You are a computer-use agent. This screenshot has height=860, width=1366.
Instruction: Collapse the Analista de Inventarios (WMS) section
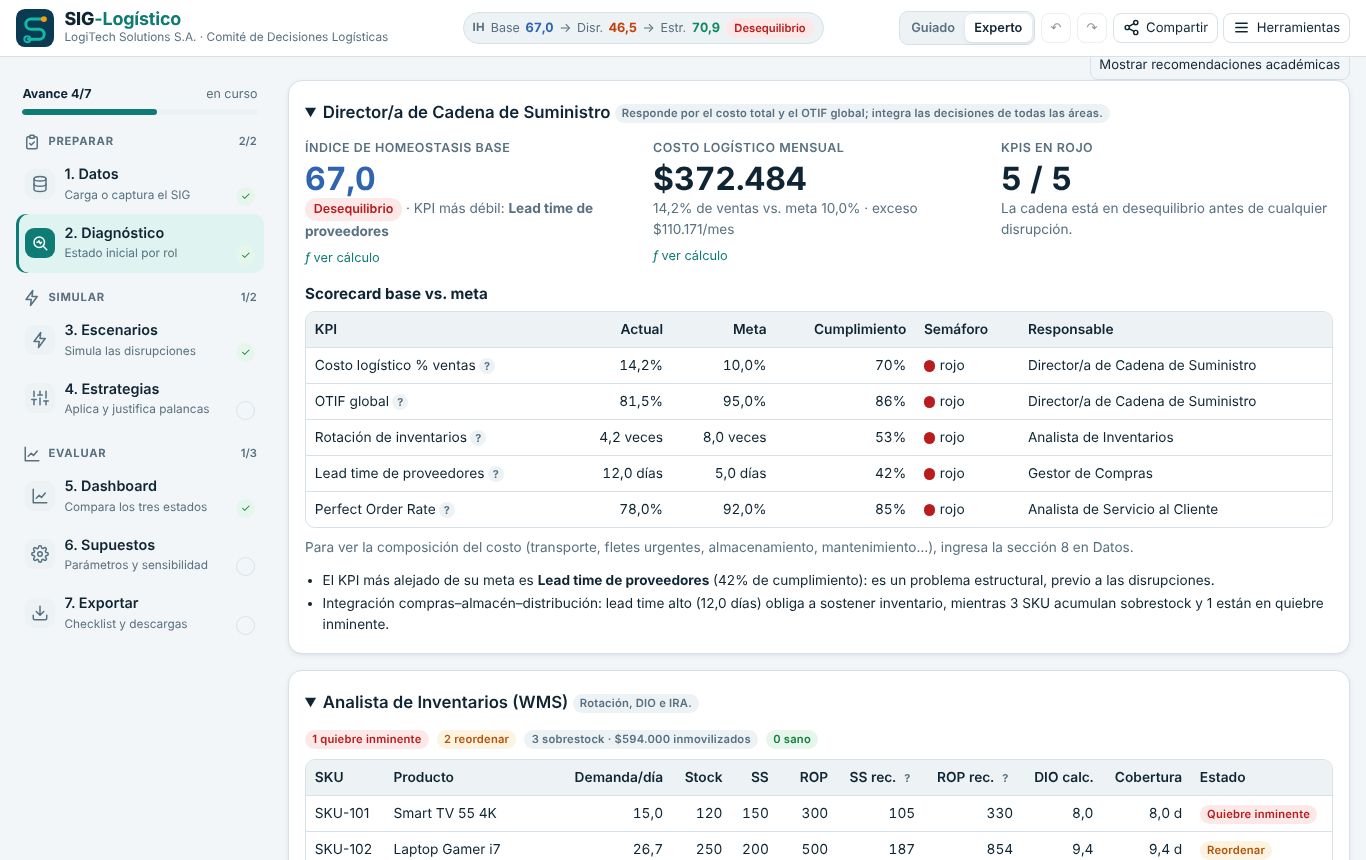(311, 703)
